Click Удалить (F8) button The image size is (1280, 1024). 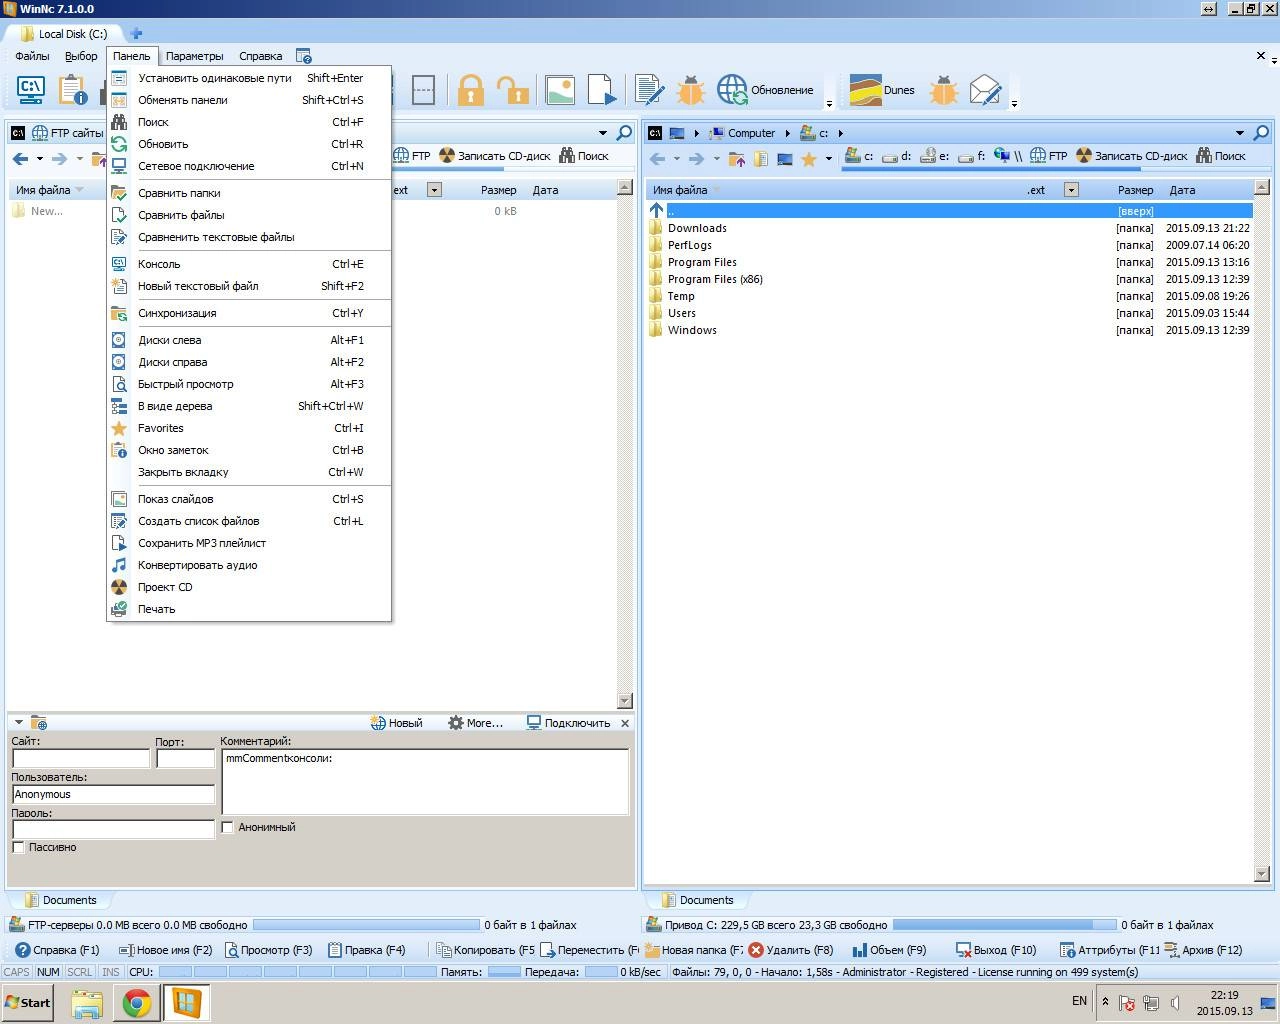click(x=790, y=950)
